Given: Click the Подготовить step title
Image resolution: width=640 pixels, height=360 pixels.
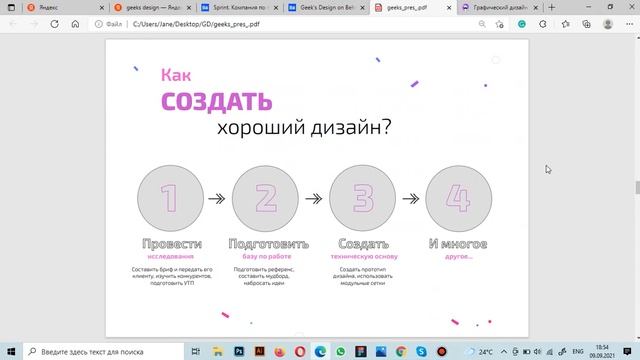Looking at the screenshot, I should coord(269,244).
